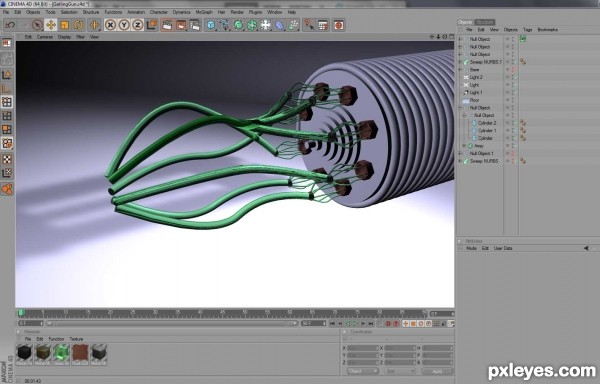Add a Cube primitive object
The height and width of the screenshot is (384, 600).
210,25
